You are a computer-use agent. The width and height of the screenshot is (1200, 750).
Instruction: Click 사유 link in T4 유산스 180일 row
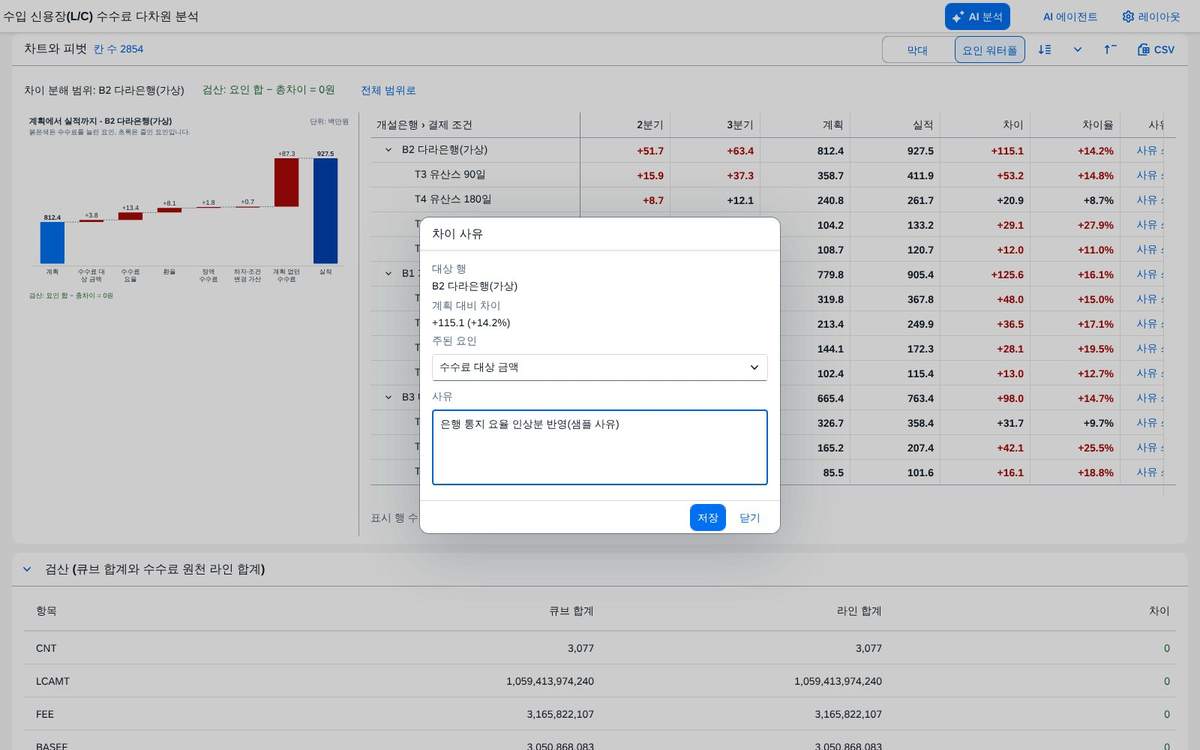tap(1149, 200)
